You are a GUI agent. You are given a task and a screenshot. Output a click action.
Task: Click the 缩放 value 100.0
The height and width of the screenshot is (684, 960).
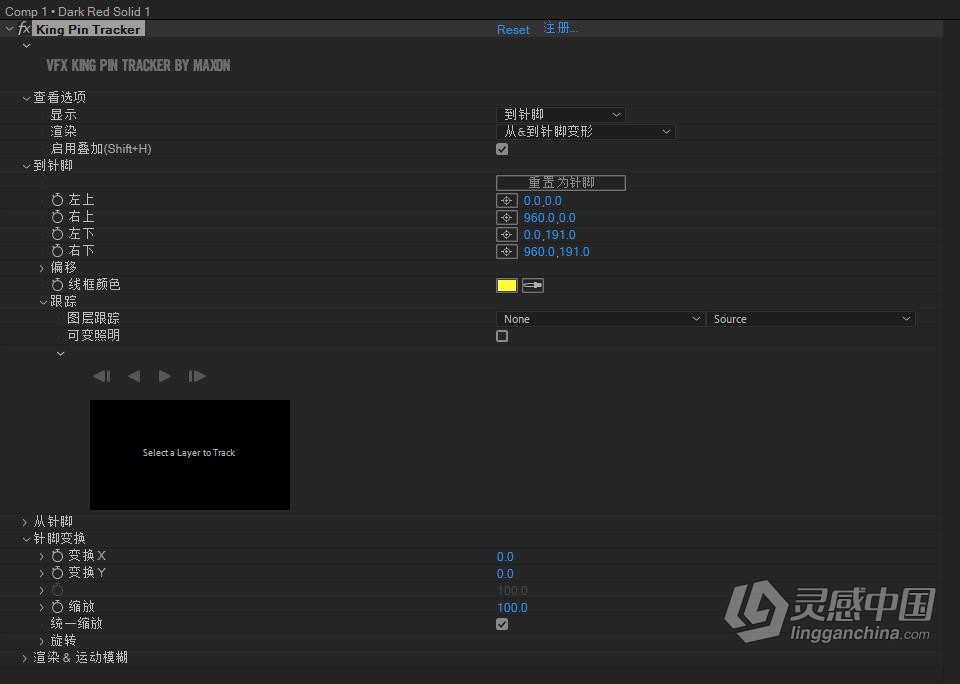(512, 607)
